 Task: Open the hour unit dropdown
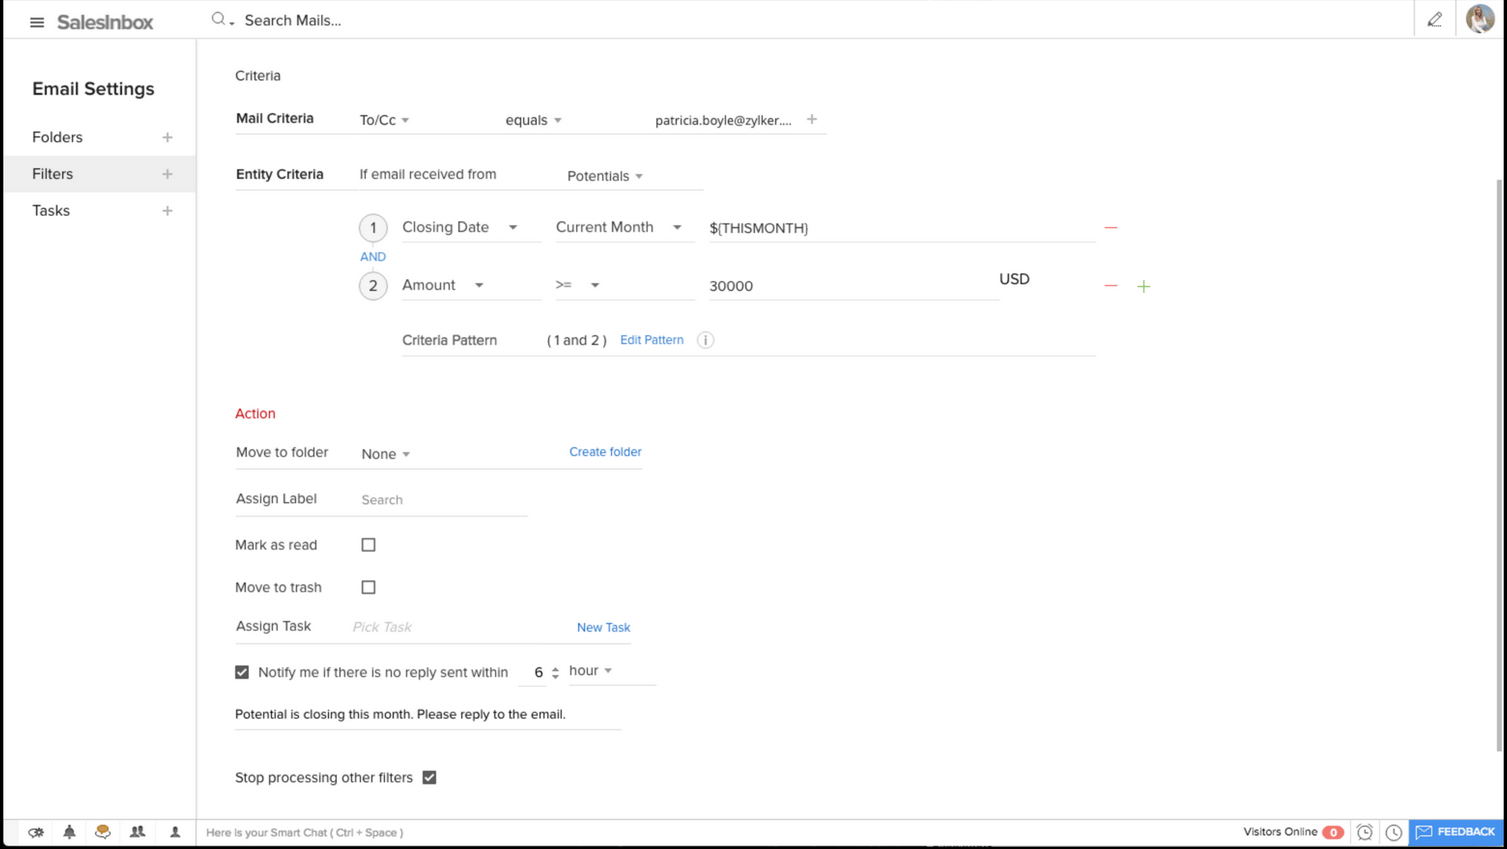(x=590, y=670)
